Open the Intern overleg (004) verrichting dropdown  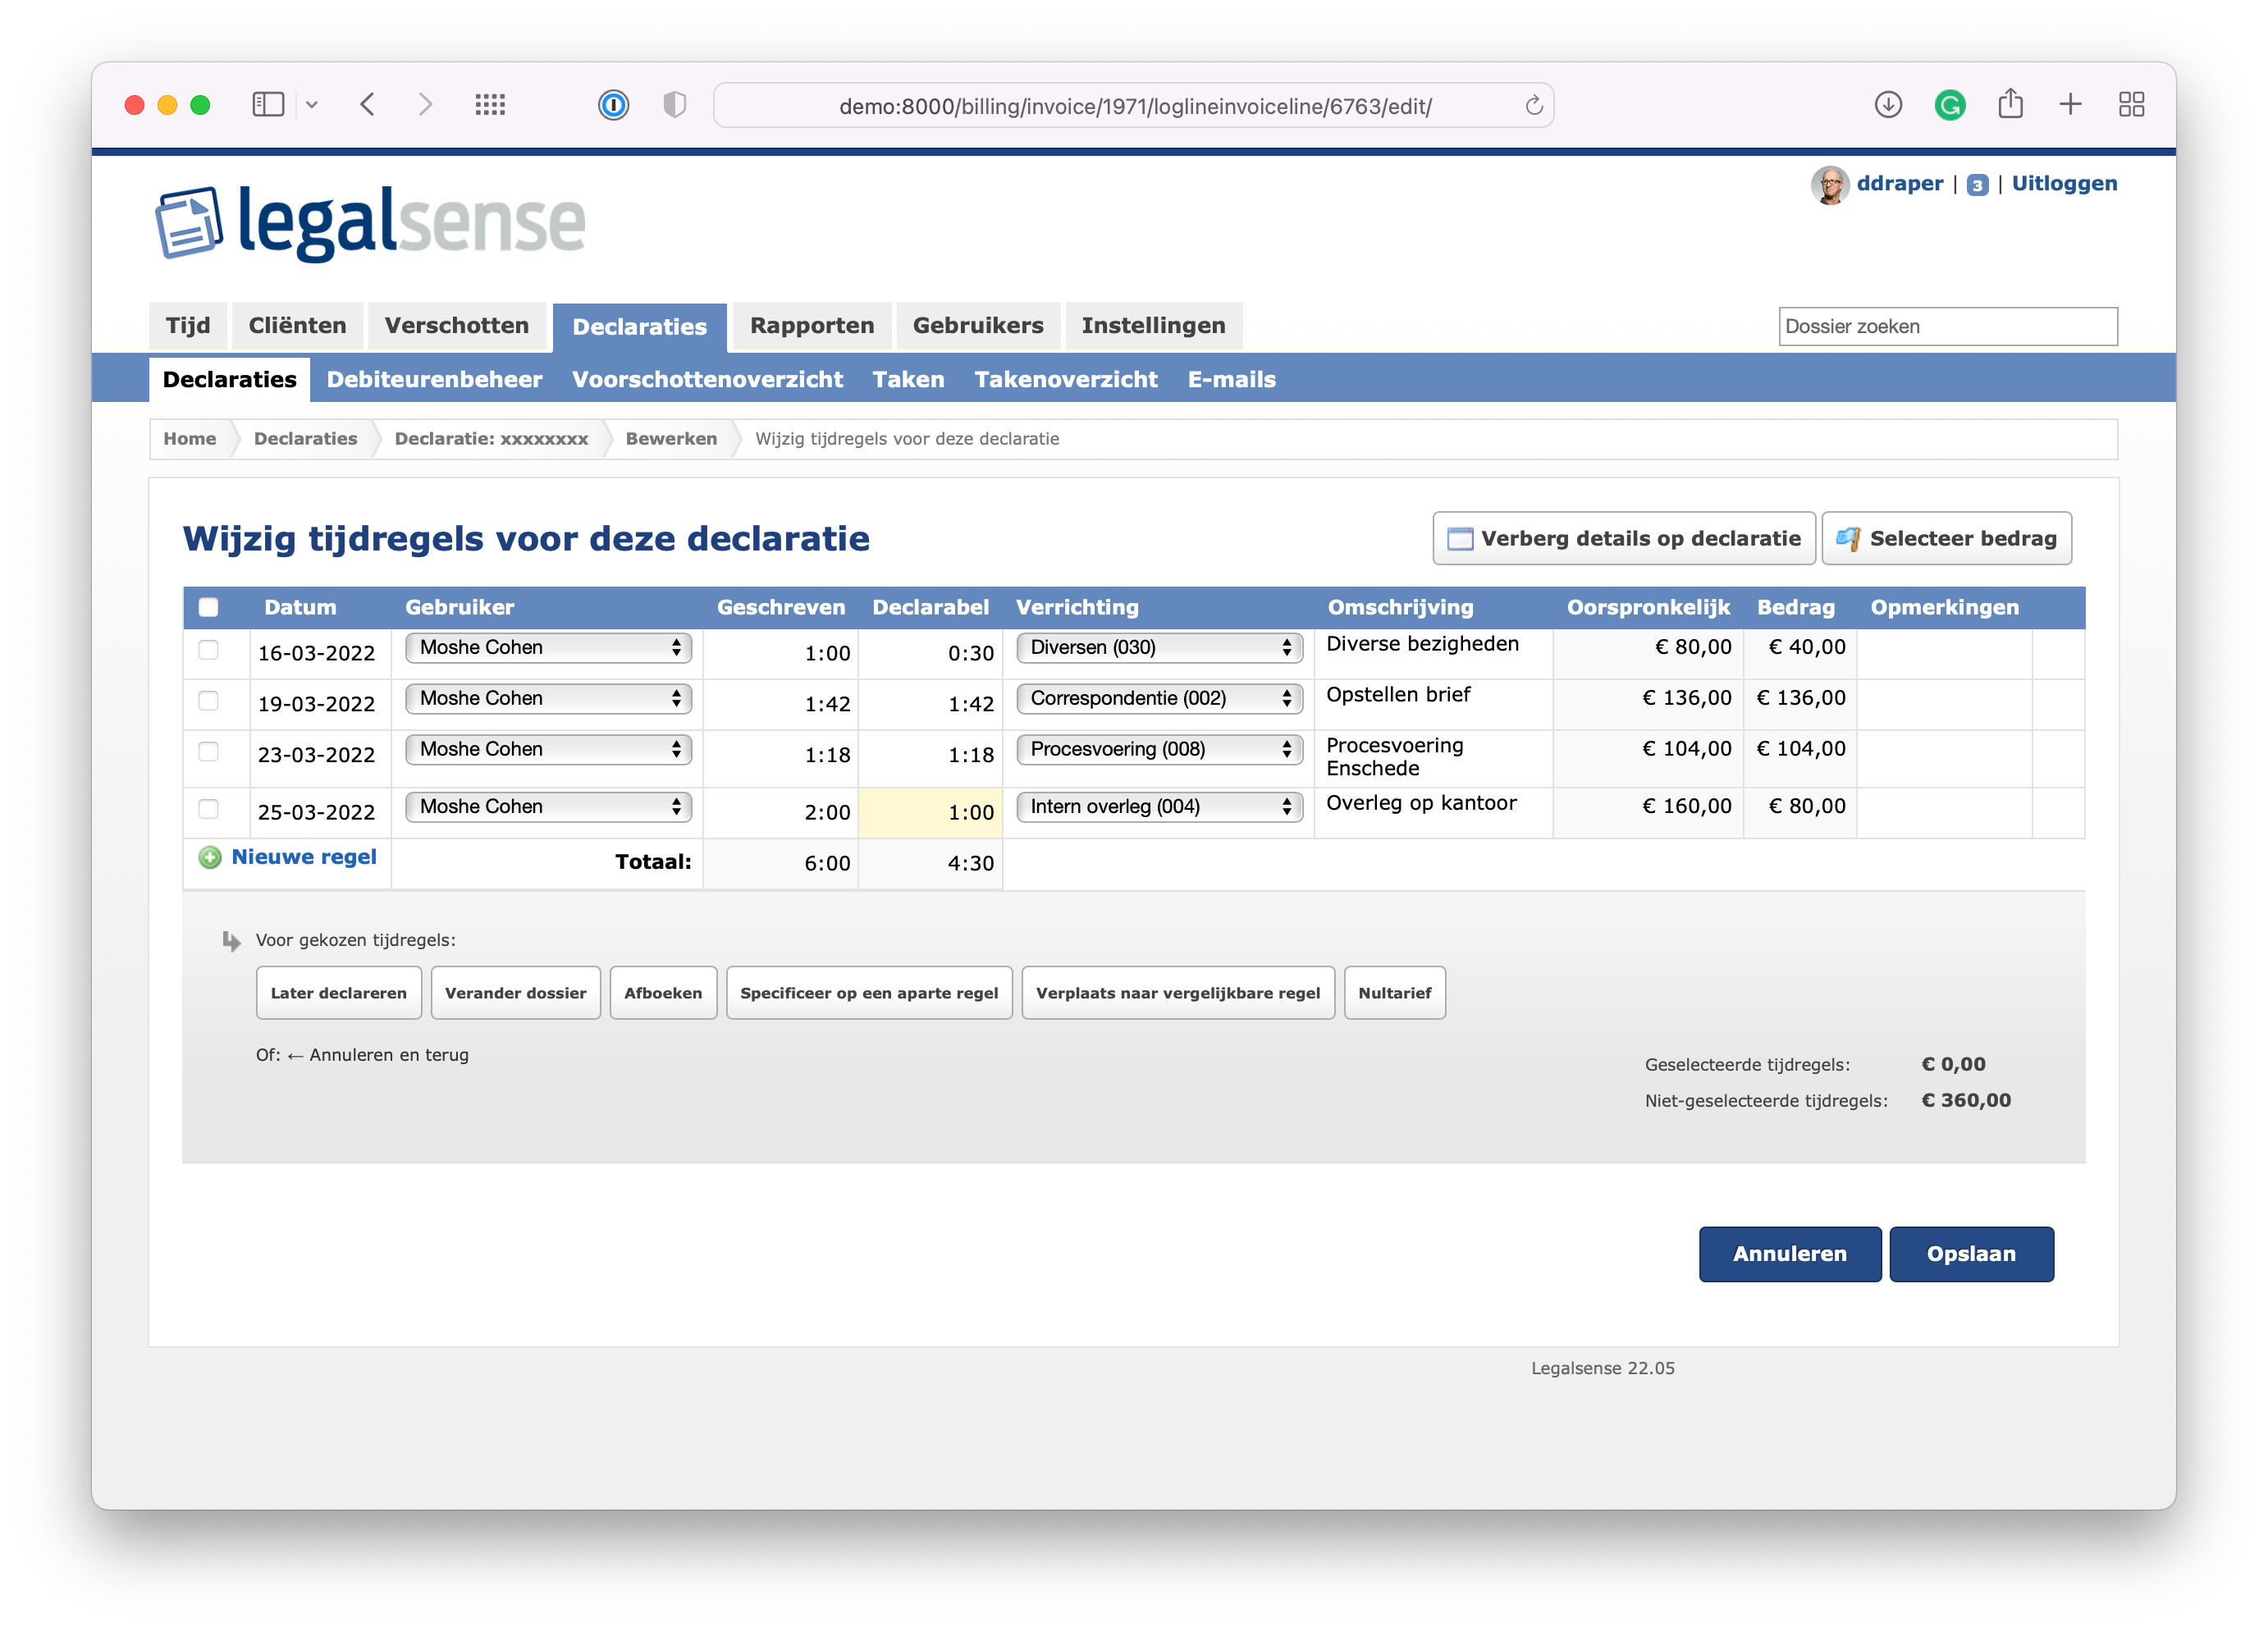(1159, 807)
